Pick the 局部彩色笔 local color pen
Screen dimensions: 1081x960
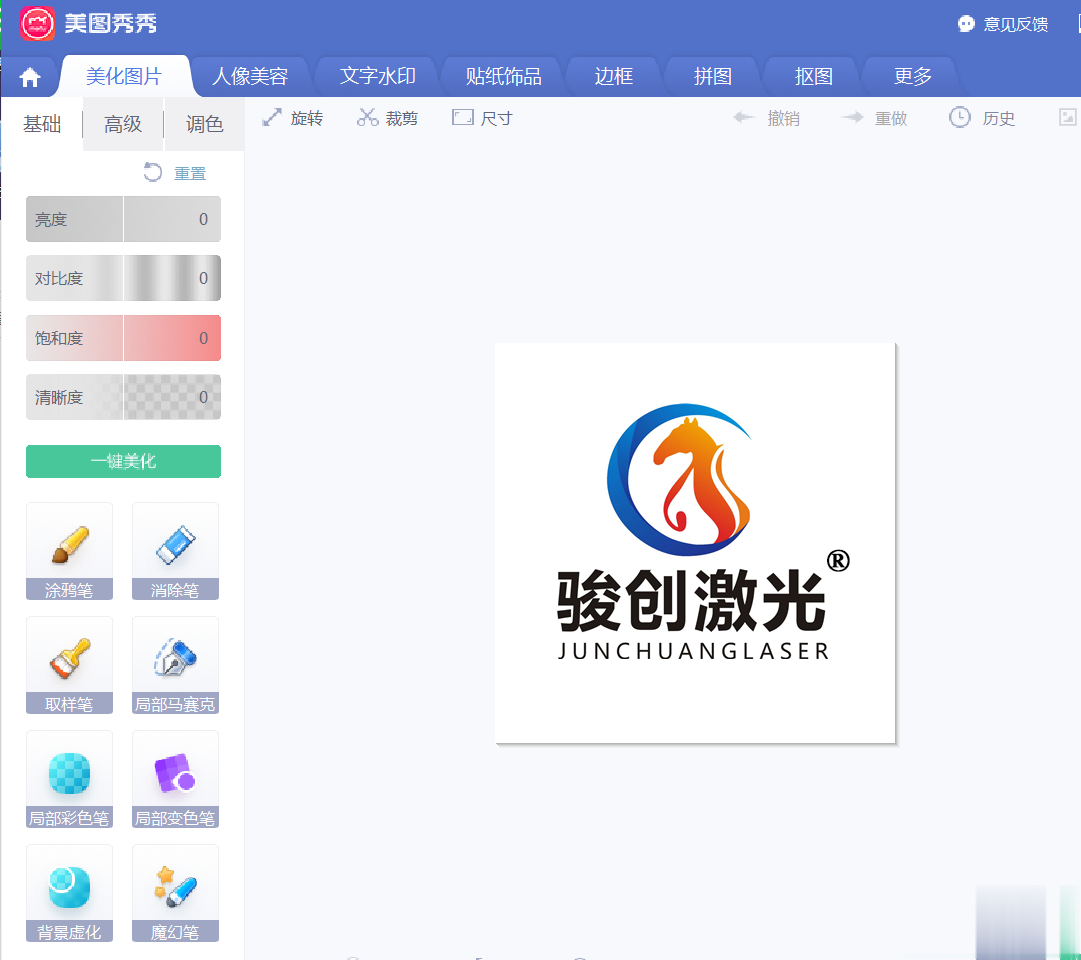point(69,779)
